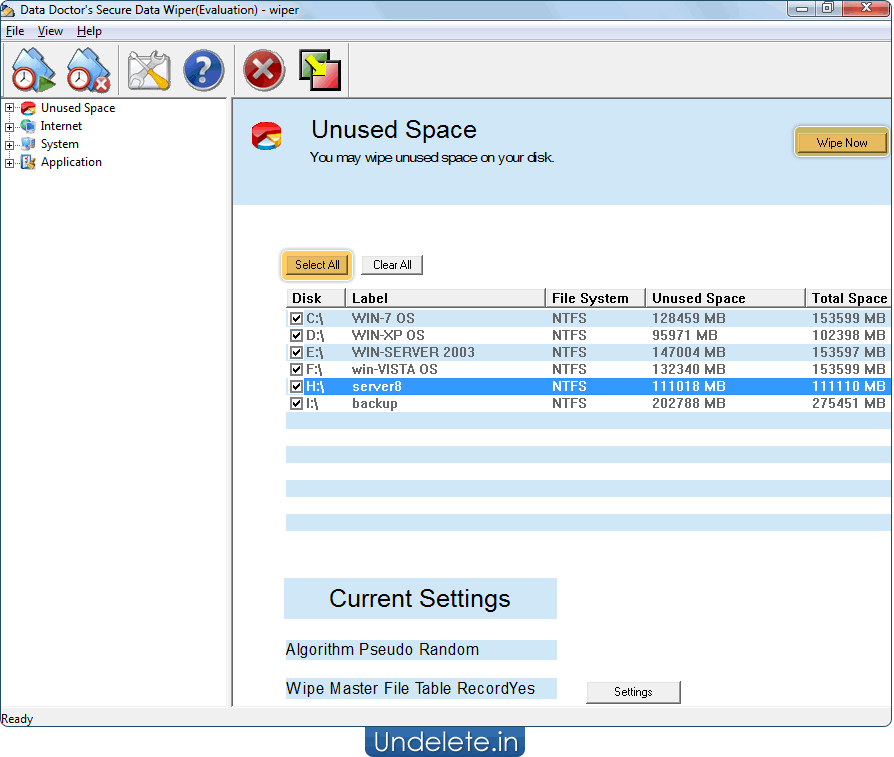The width and height of the screenshot is (894, 757).
Task: Click the Unused Space header disk icon
Action: pos(266,136)
